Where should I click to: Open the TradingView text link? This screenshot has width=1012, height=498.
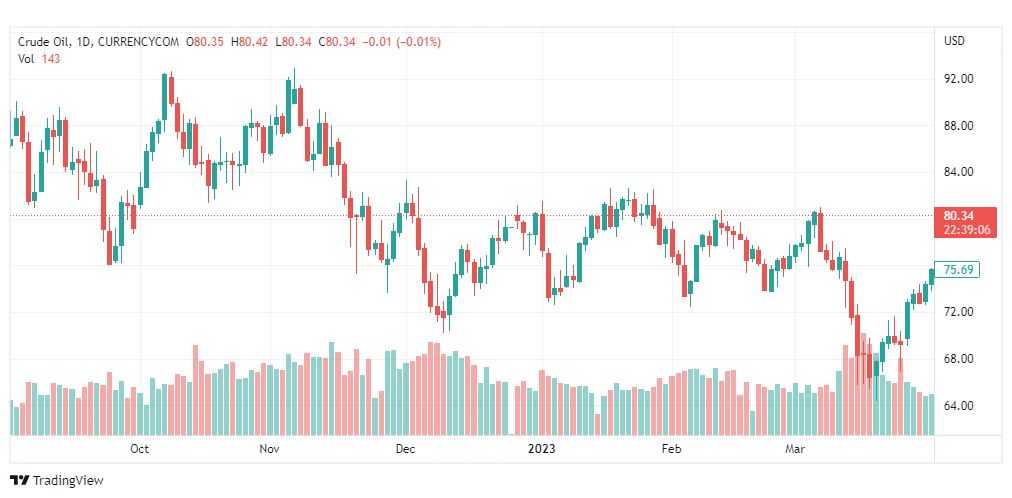coord(67,481)
